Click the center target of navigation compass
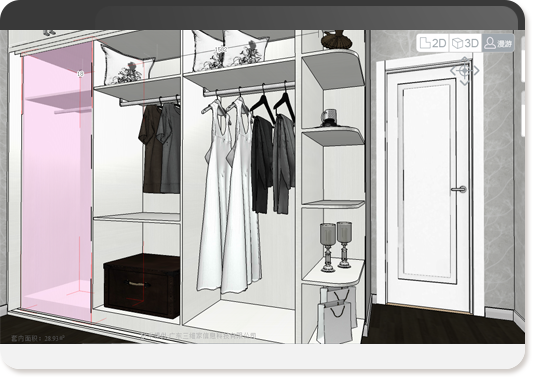This screenshot has width=540, height=386. 465,71
